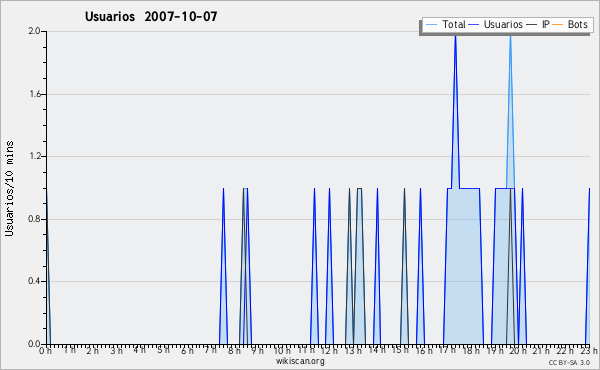Click the chart title 'Usuarios 2007-10-07'
Image resolution: width=600 pixels, height=370 pixels.
coord(151,16)
